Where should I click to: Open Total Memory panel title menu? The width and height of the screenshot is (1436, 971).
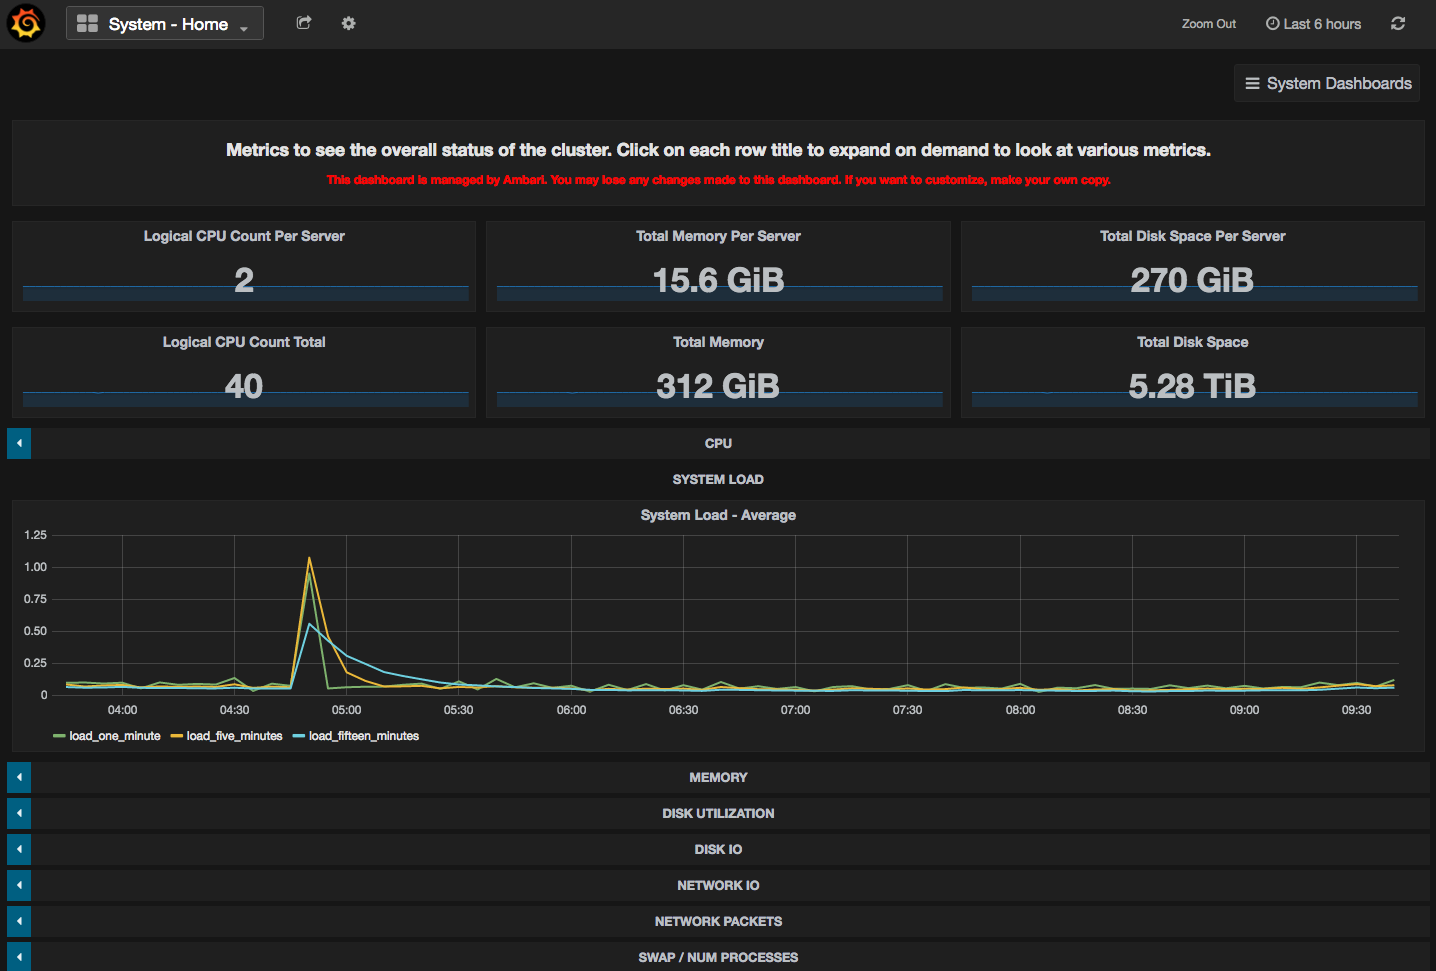pos(718,342)
